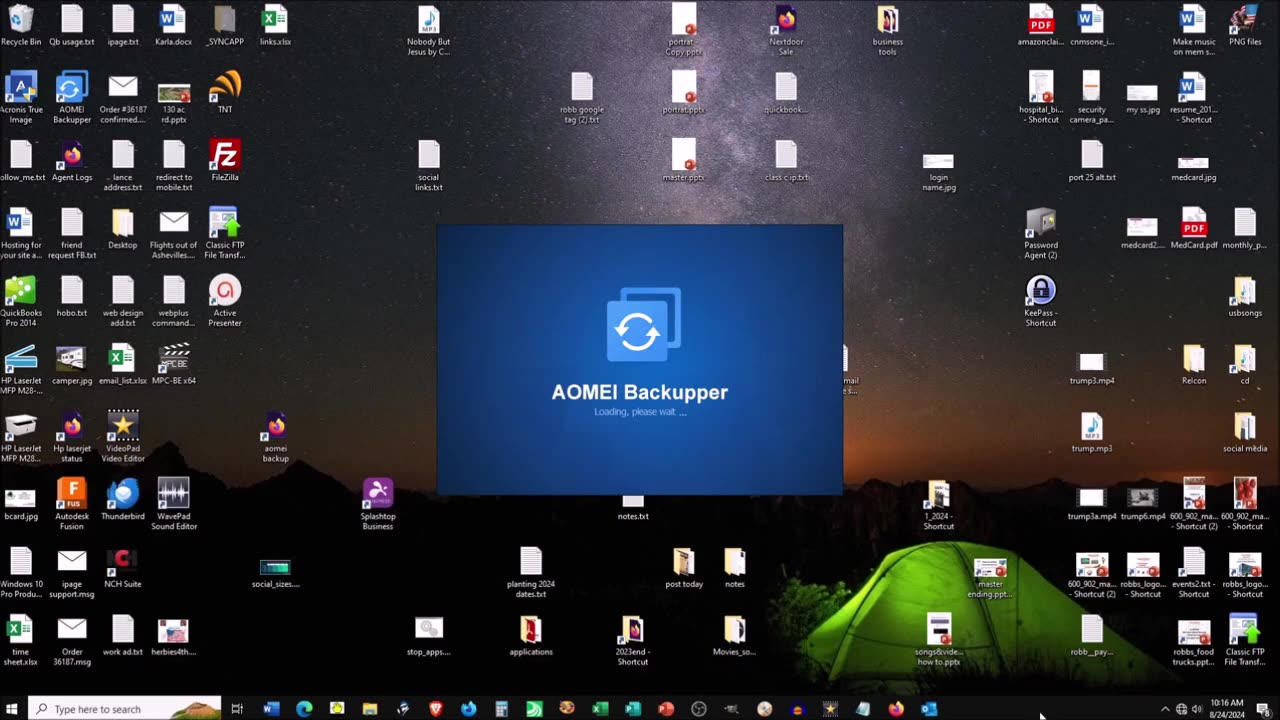Open camper.jpg image file

pos(72,364)
